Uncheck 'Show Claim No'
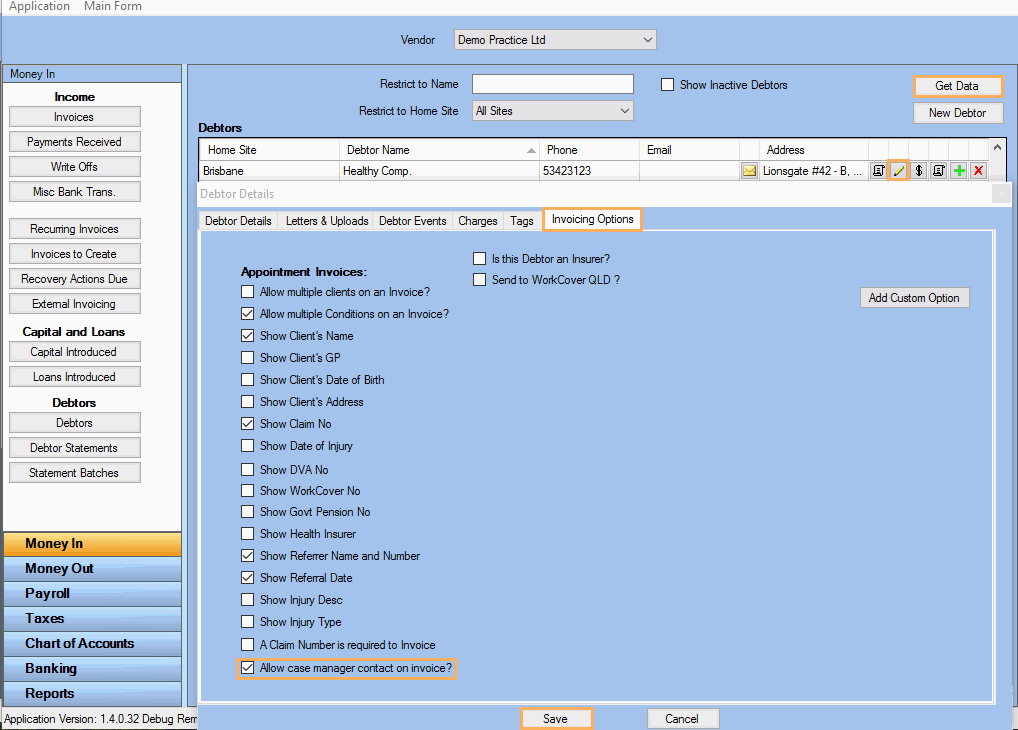1018x730 pixels. click(247, 422)
